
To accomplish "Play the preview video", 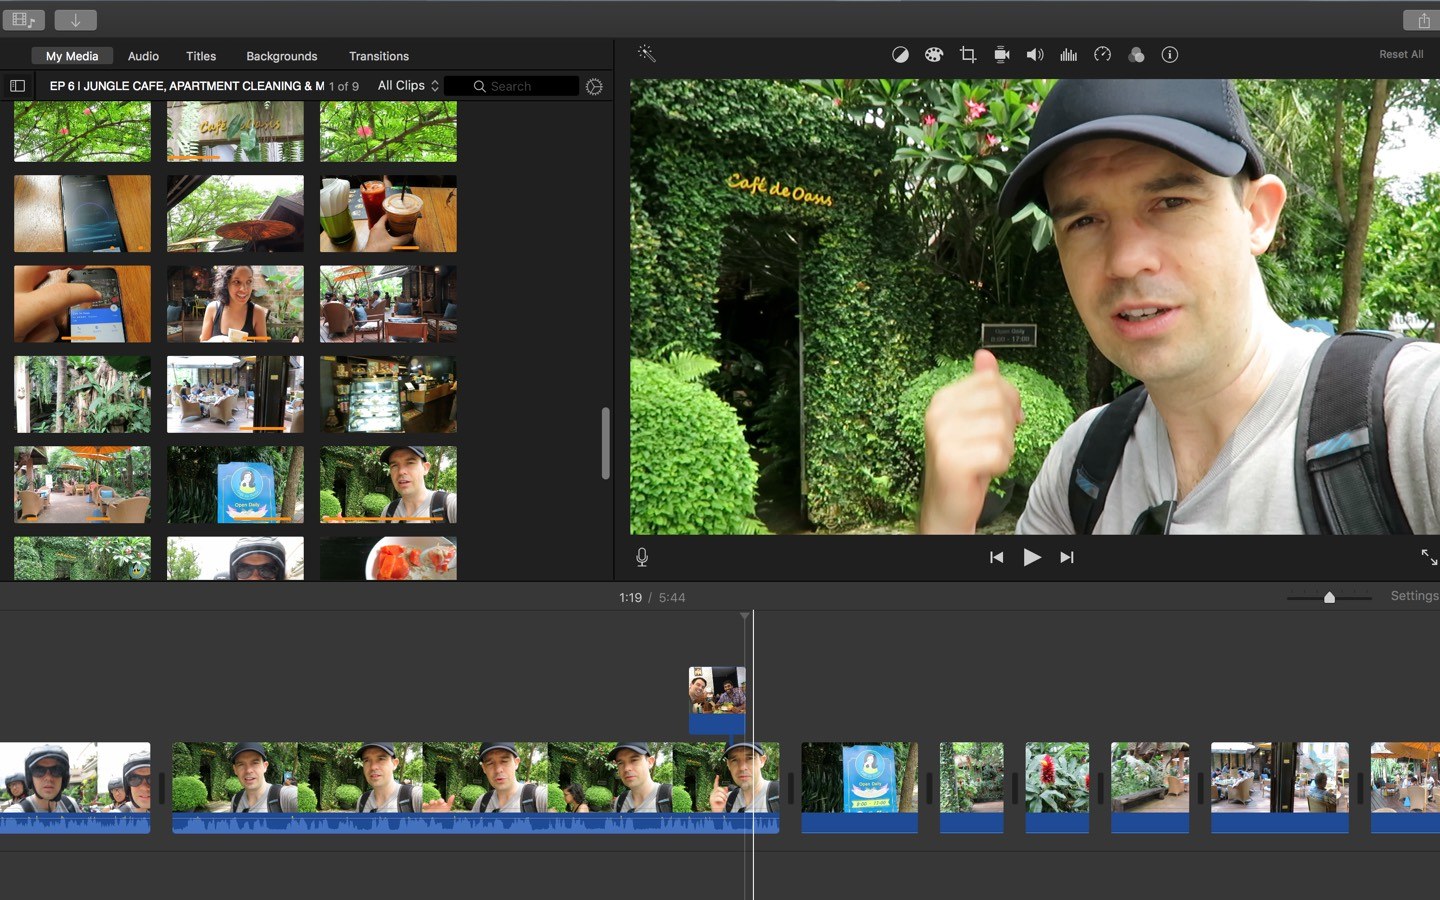I will tap(1032, 557).
